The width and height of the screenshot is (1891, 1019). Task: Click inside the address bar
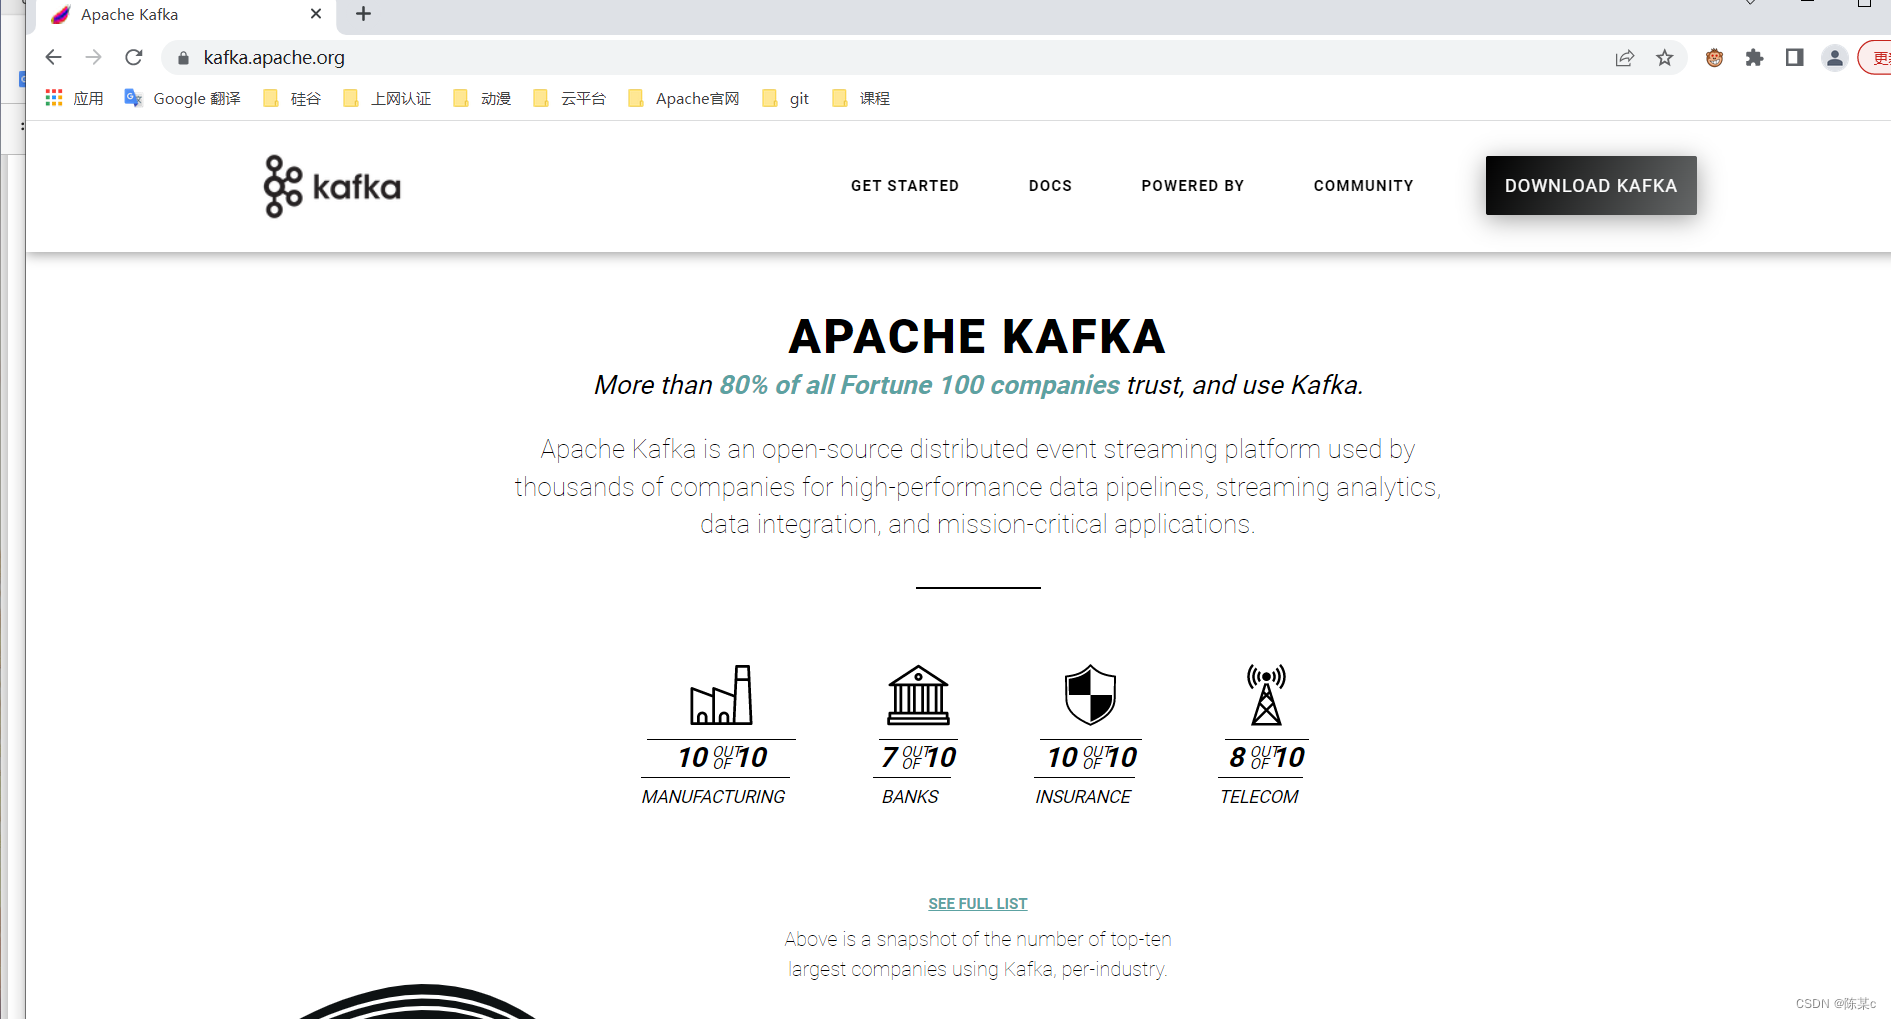tap(500, 57)
